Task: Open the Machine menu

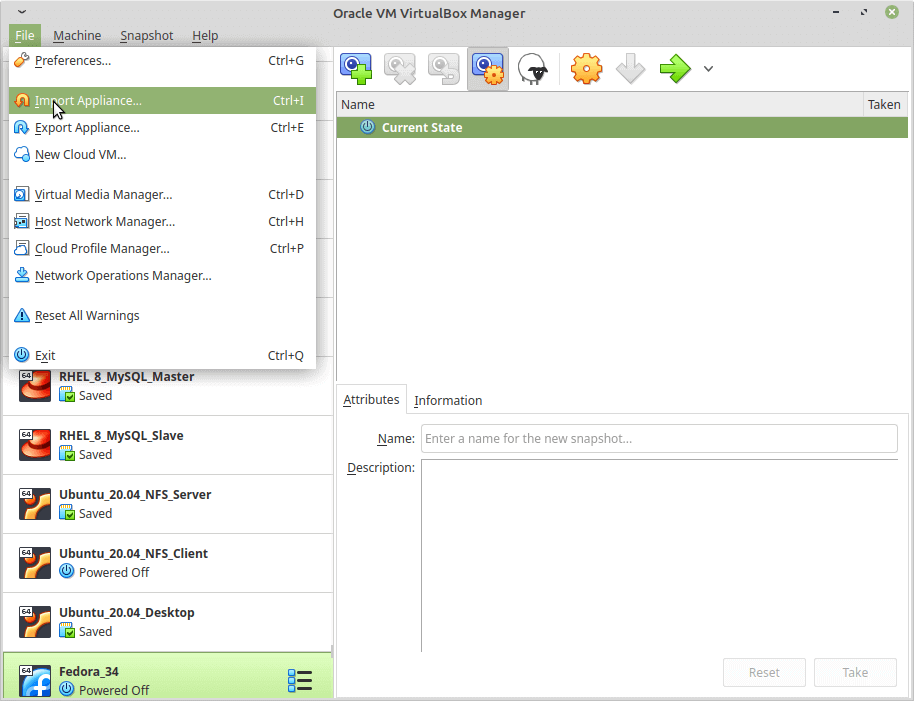Action: pyautogui.click(x=77, y=36)
